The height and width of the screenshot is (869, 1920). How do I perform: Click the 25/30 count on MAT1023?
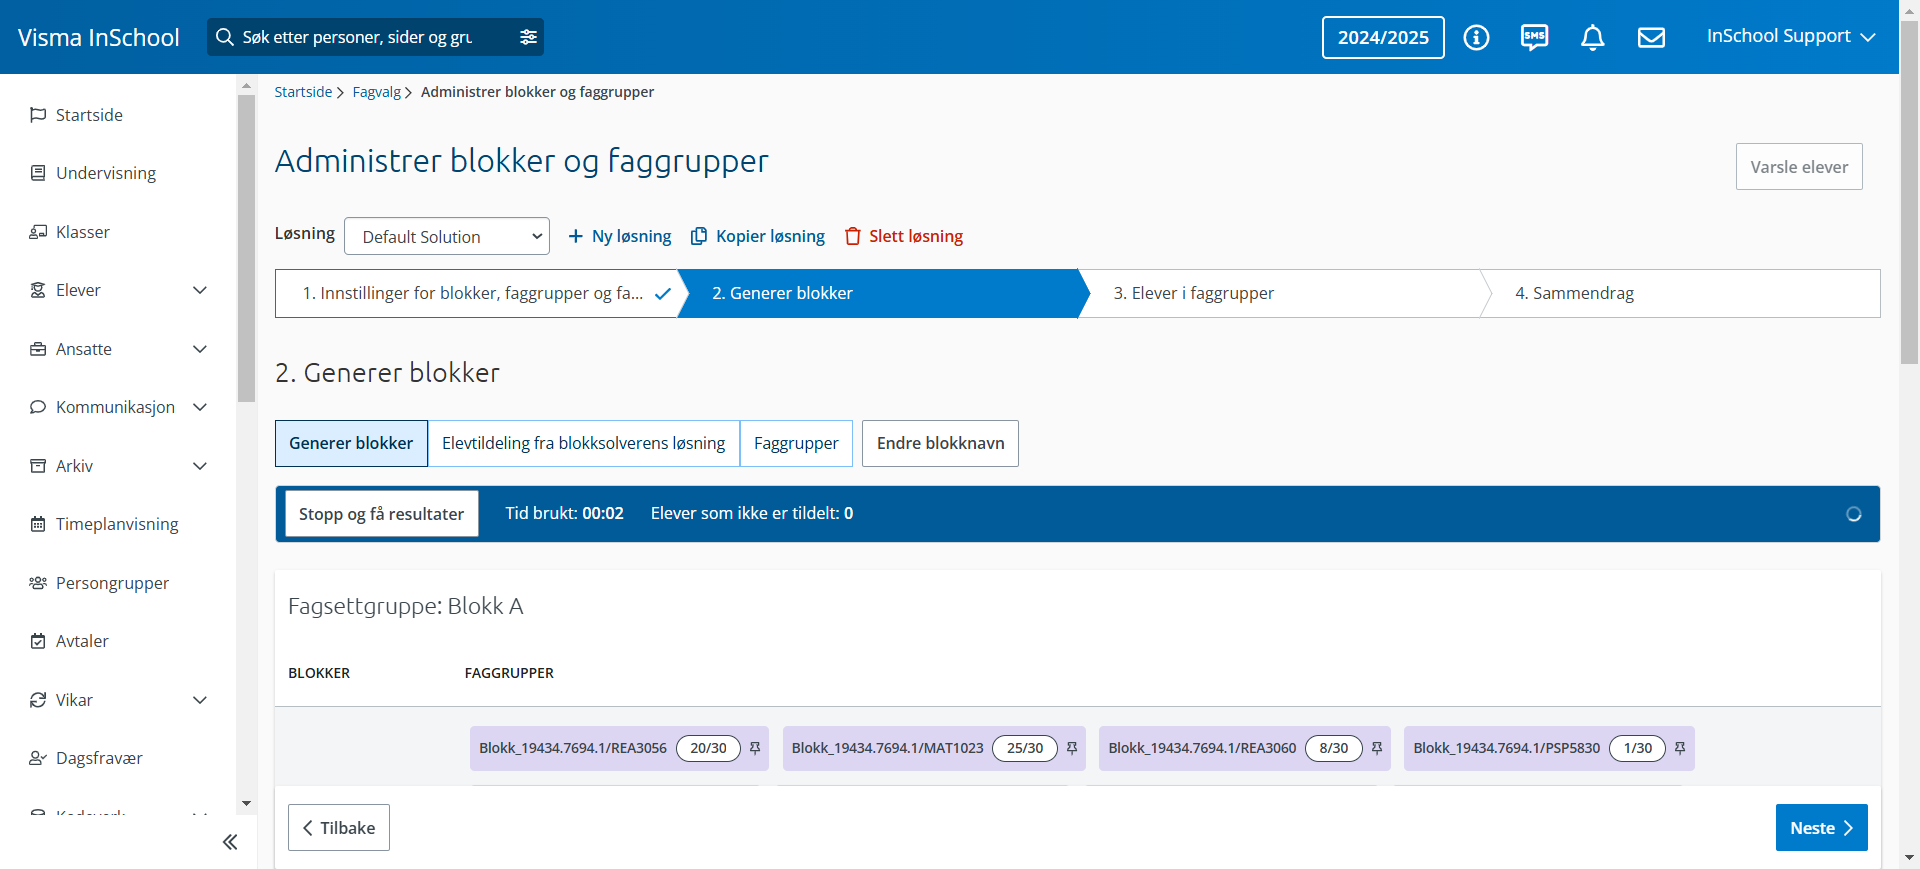[1025, 748]
